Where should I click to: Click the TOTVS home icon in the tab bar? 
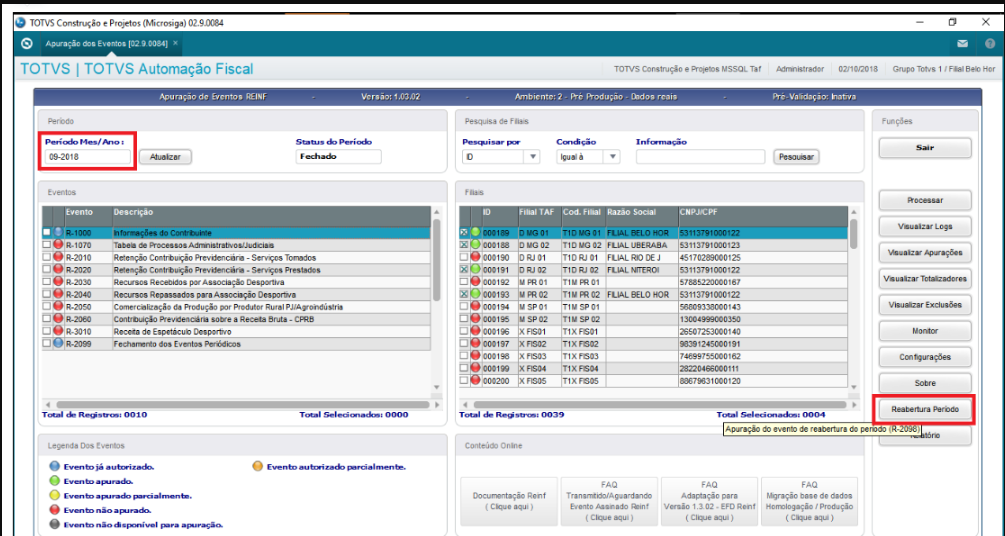coord(26,44)
